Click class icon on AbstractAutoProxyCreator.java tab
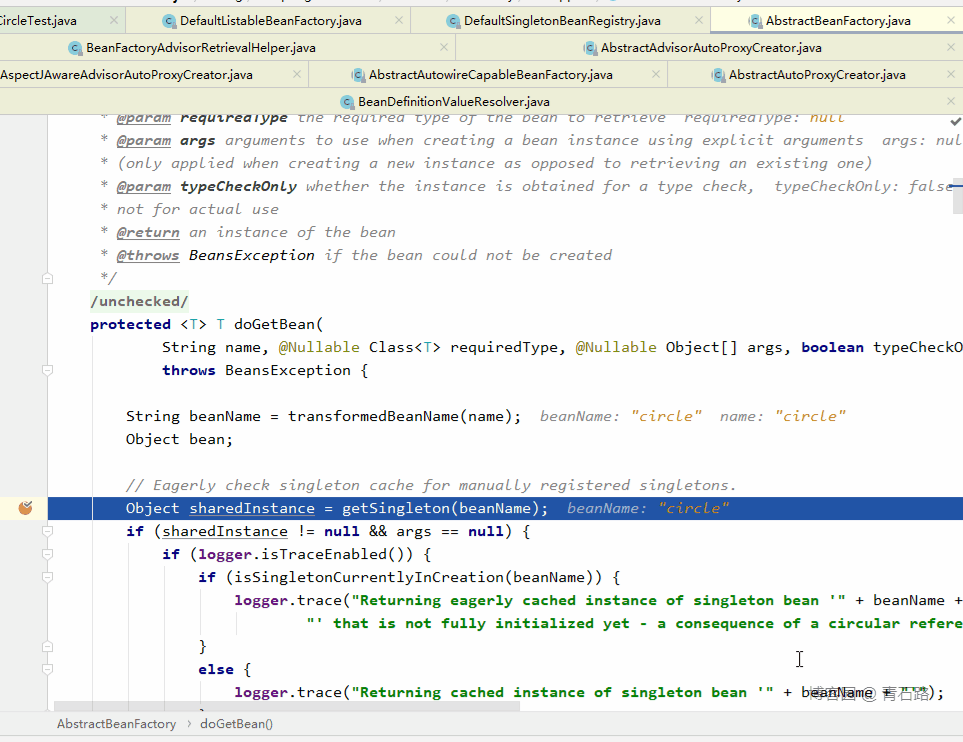 pyautogui.click(x=718, y=76)
